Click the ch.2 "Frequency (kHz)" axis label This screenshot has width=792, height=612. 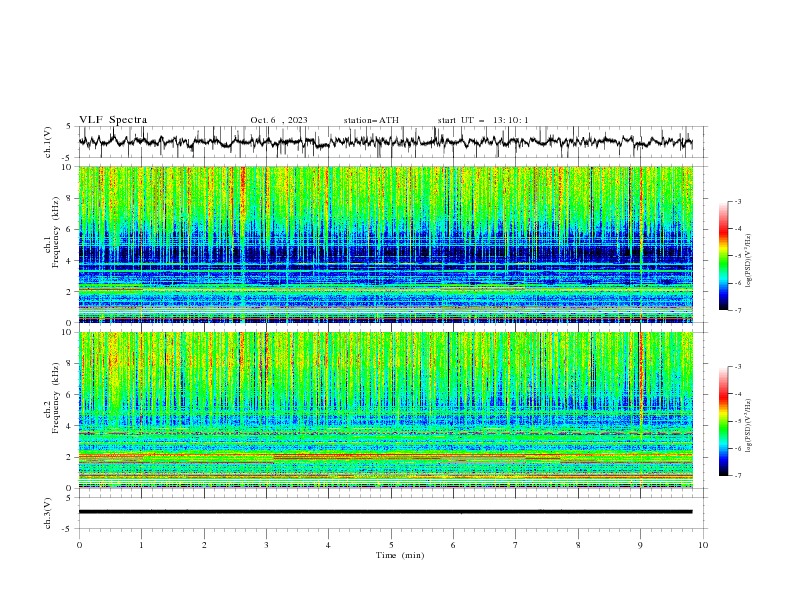(x=55, y=397)
